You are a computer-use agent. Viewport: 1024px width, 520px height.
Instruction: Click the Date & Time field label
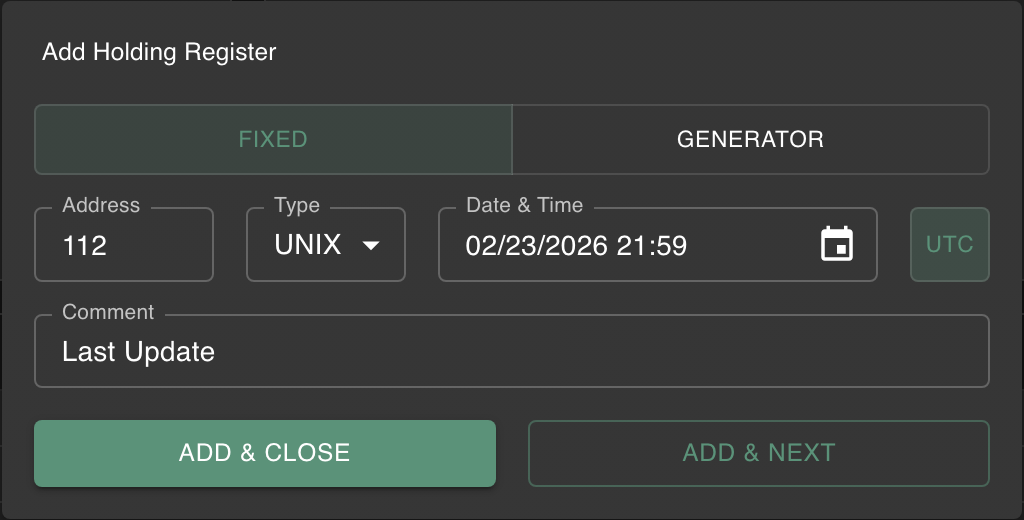(x=524, y=205)
